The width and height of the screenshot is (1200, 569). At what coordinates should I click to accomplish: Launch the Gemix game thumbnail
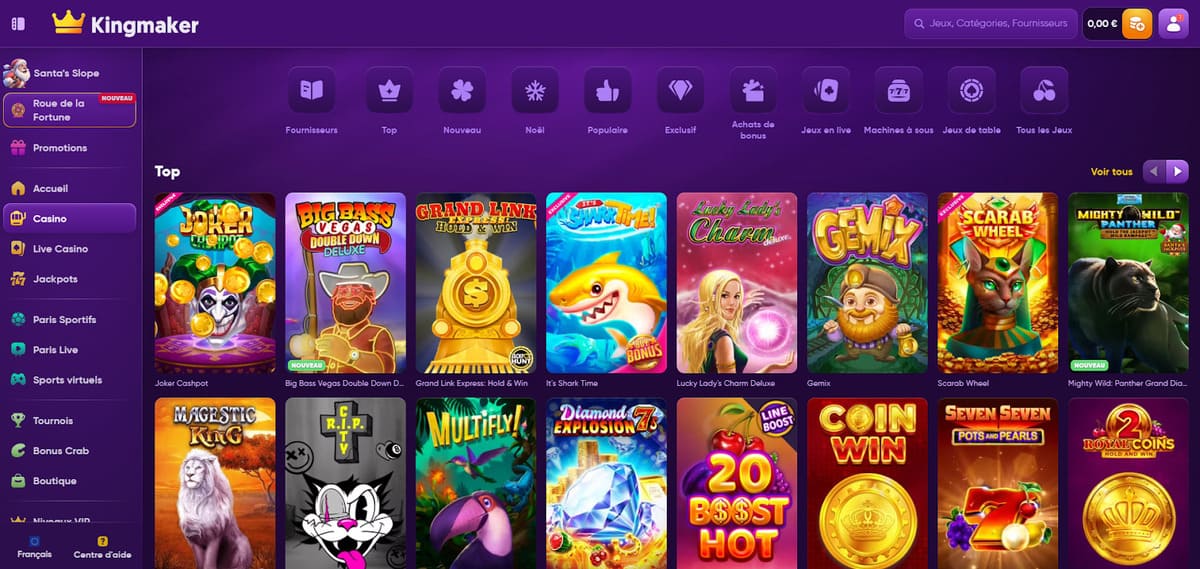[867, 282]
